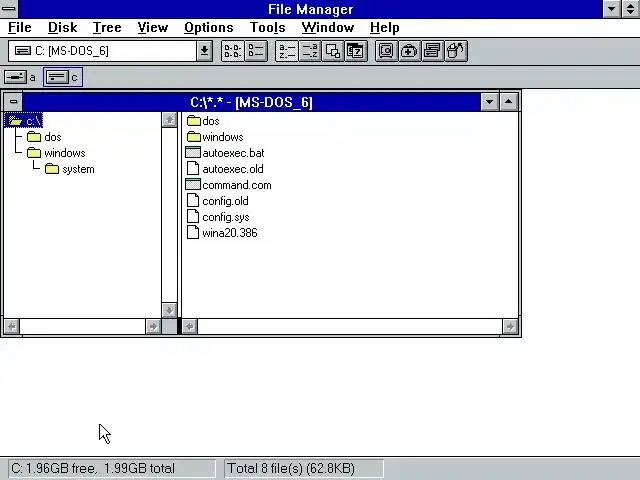Maximize the C:\*.* directory window

(509, 102)
